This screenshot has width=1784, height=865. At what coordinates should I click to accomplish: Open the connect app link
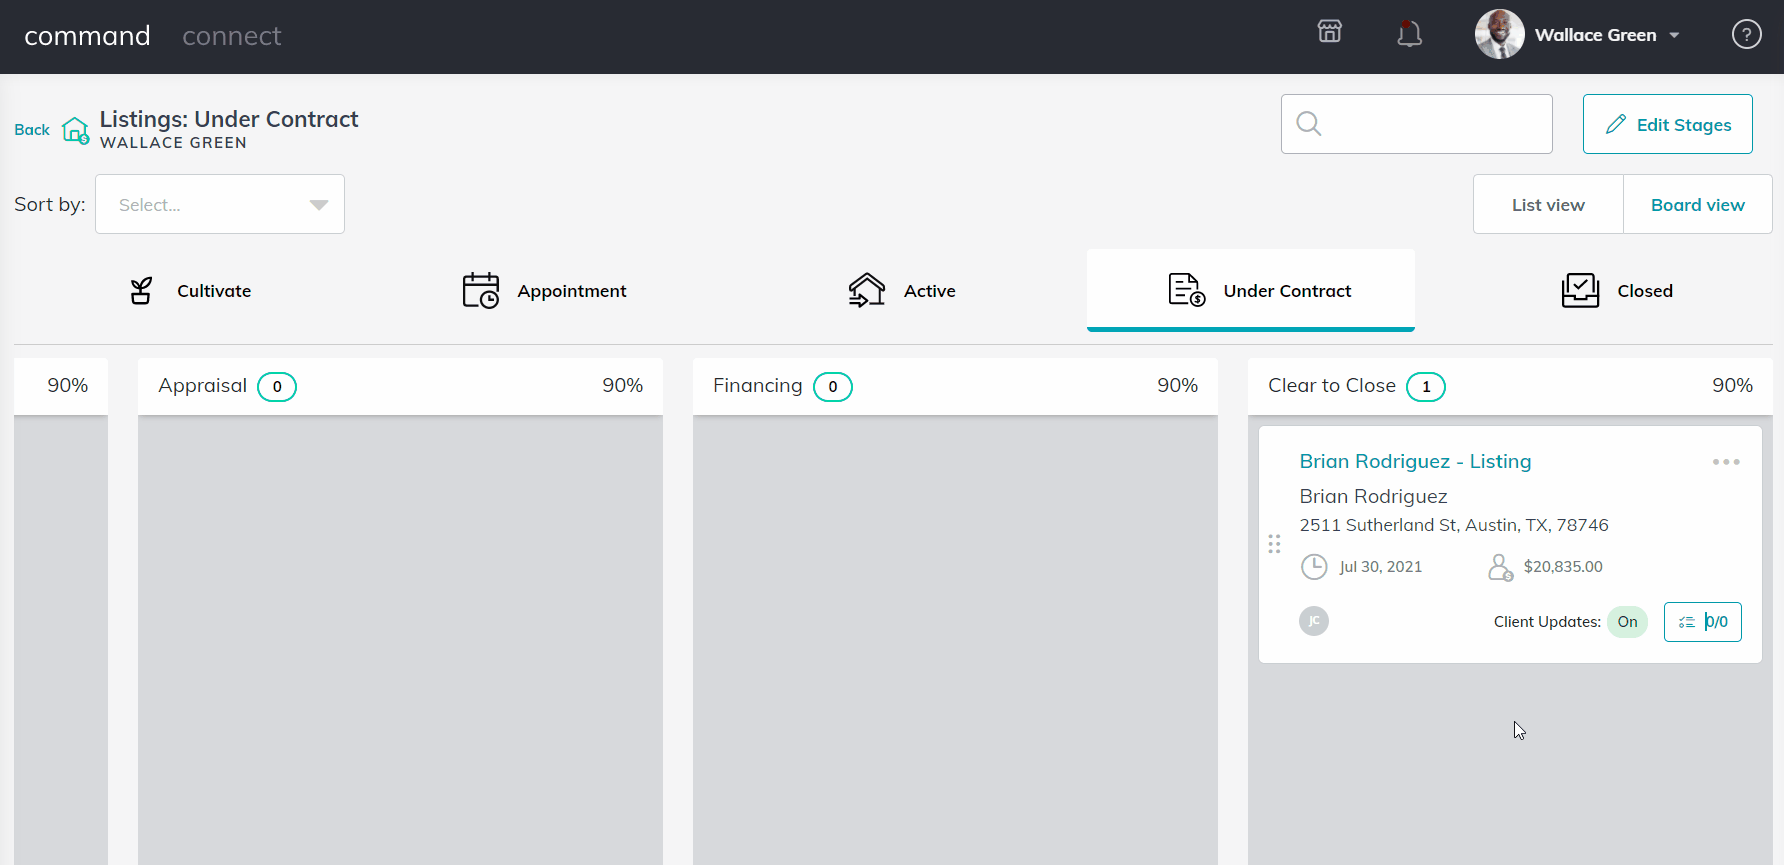tap(232, 36)
